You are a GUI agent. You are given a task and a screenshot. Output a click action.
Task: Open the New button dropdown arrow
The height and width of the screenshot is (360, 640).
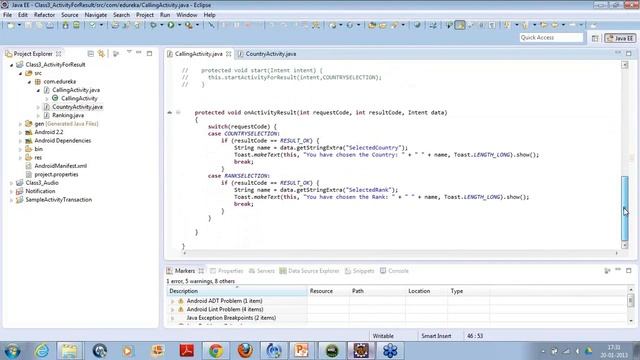19,25
